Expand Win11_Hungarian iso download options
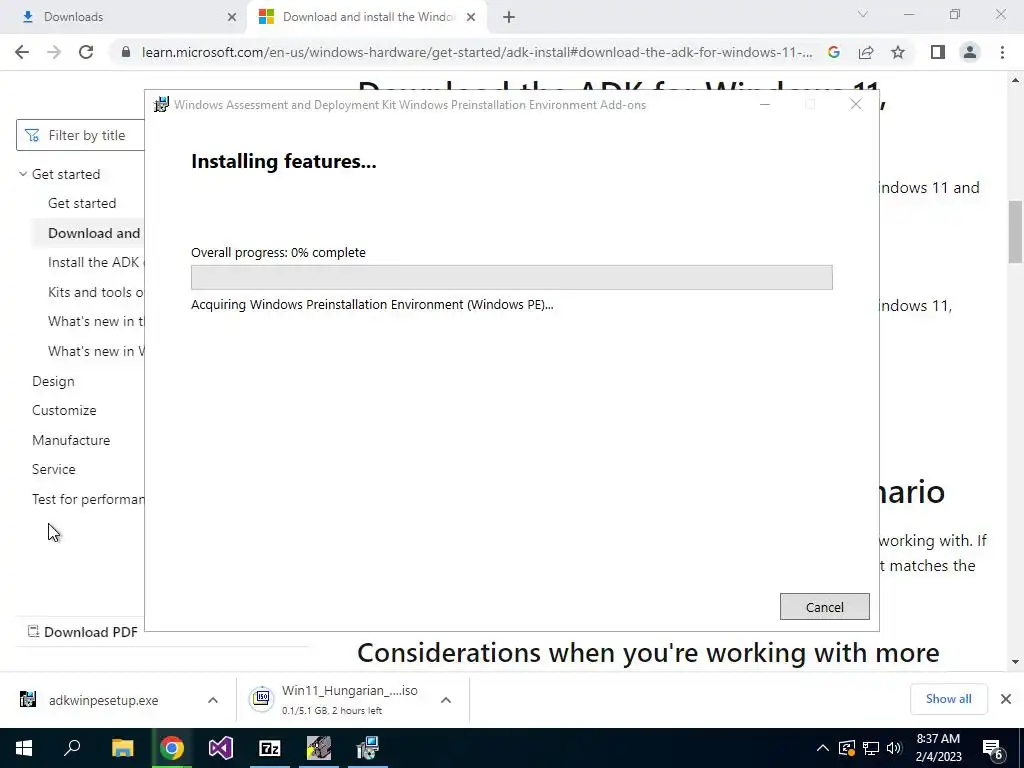The image size is (1024, 768). pos(445,700)
